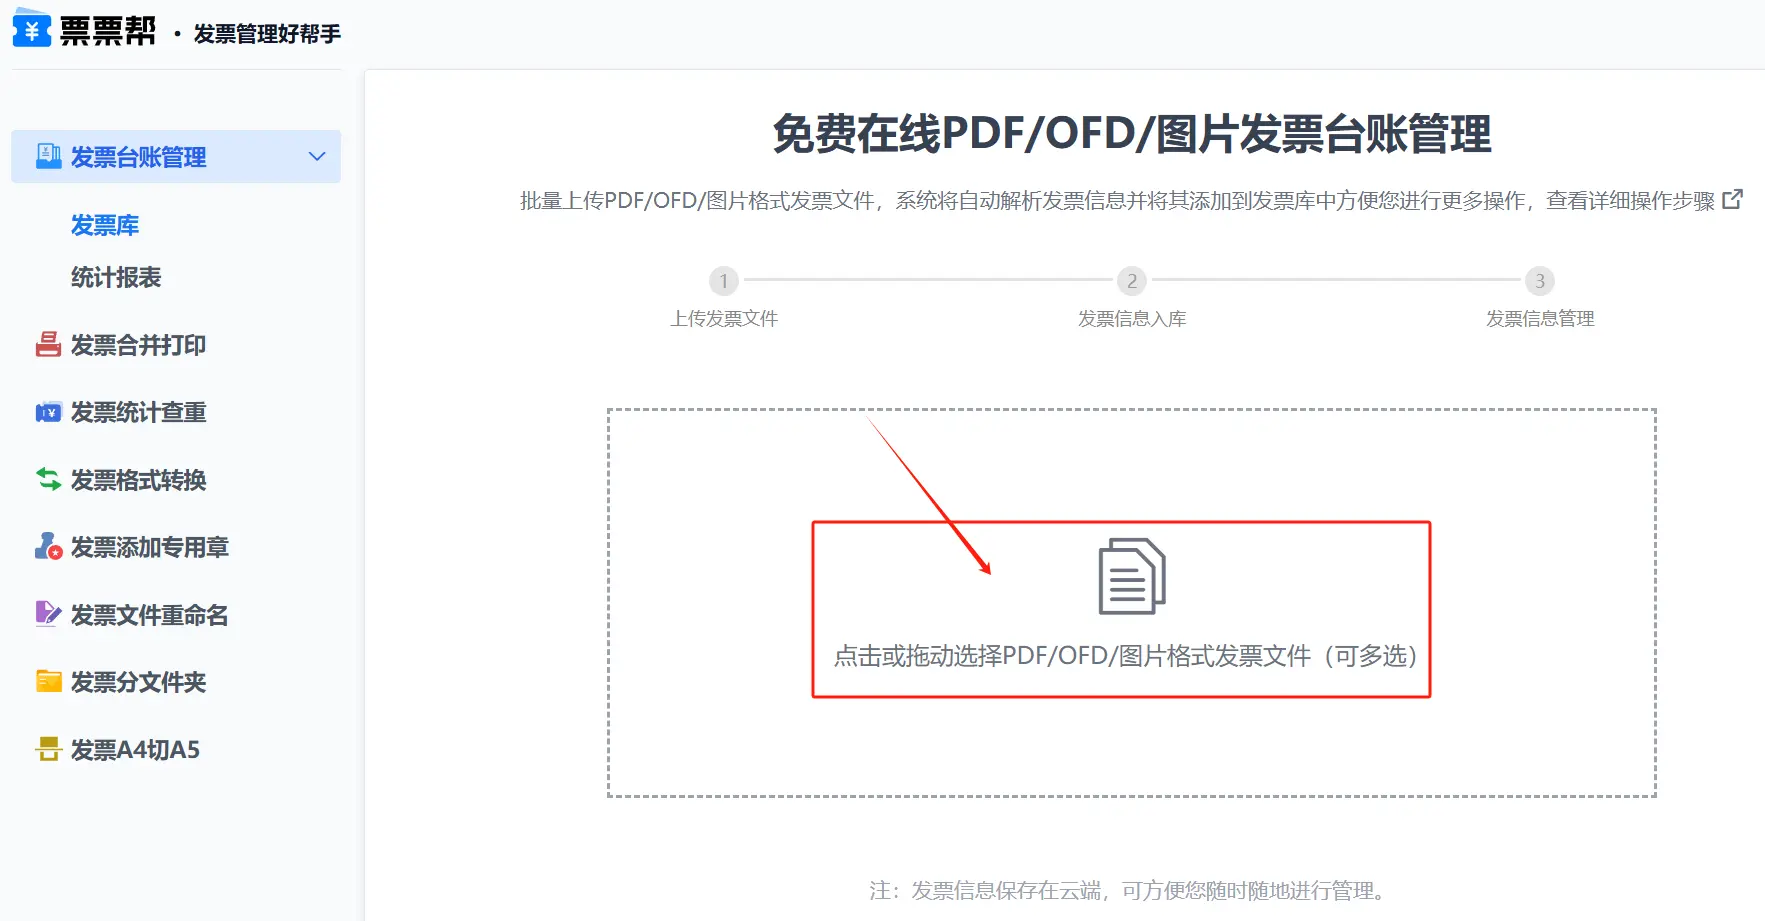Open external link icon for detailed steps
The height and width of the screenshot is (921, 1765).
tap(1732, 200)
